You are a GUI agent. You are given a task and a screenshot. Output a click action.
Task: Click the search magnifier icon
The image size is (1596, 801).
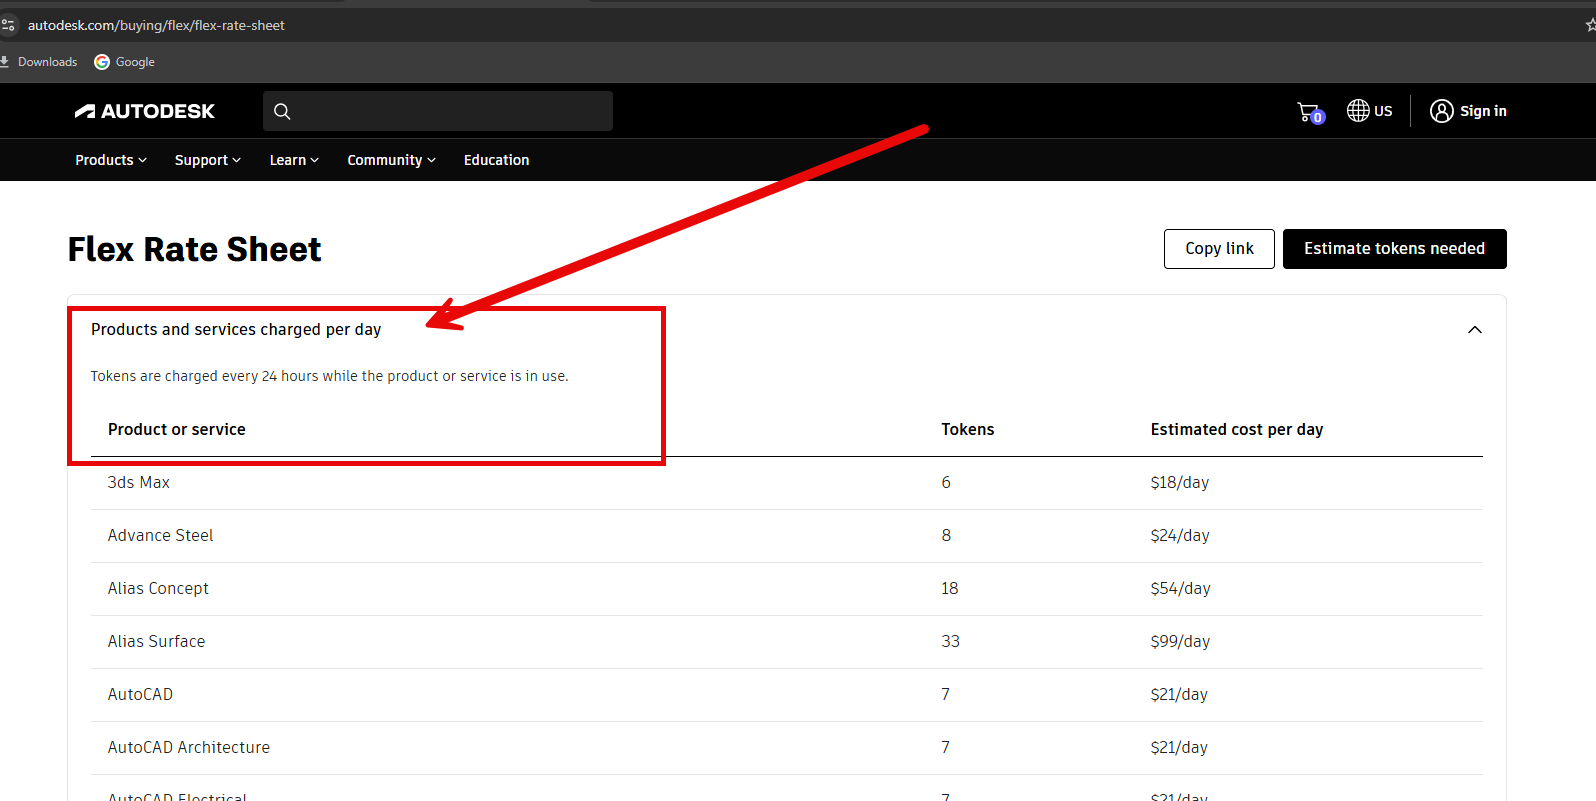(x=282, y=111)
